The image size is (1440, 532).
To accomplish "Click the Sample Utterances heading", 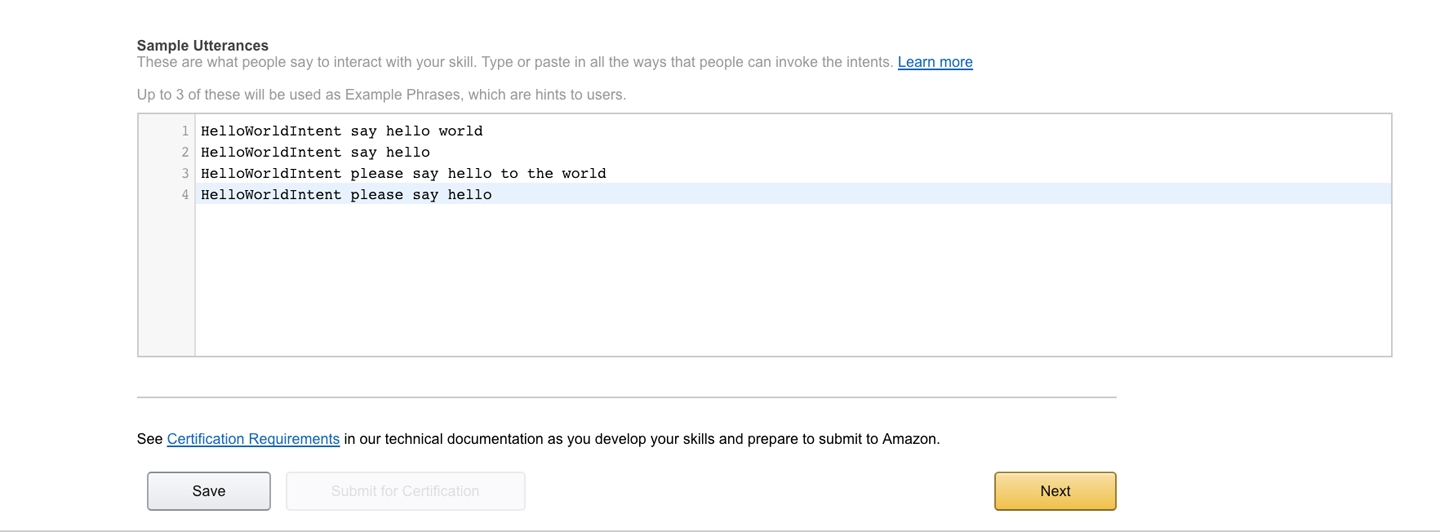I will [203, 45].
